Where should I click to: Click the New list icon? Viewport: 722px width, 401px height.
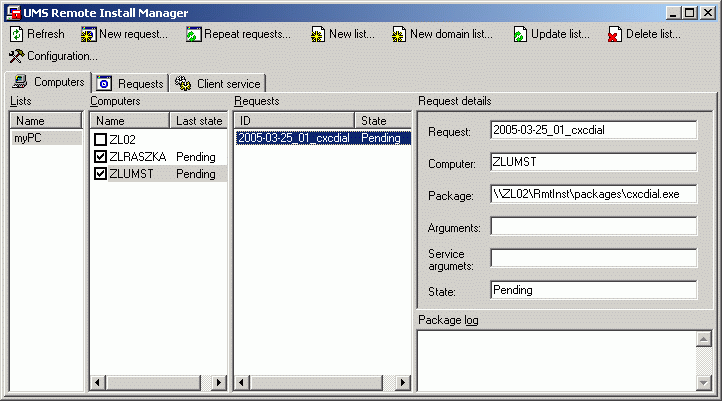pos(318,35)
